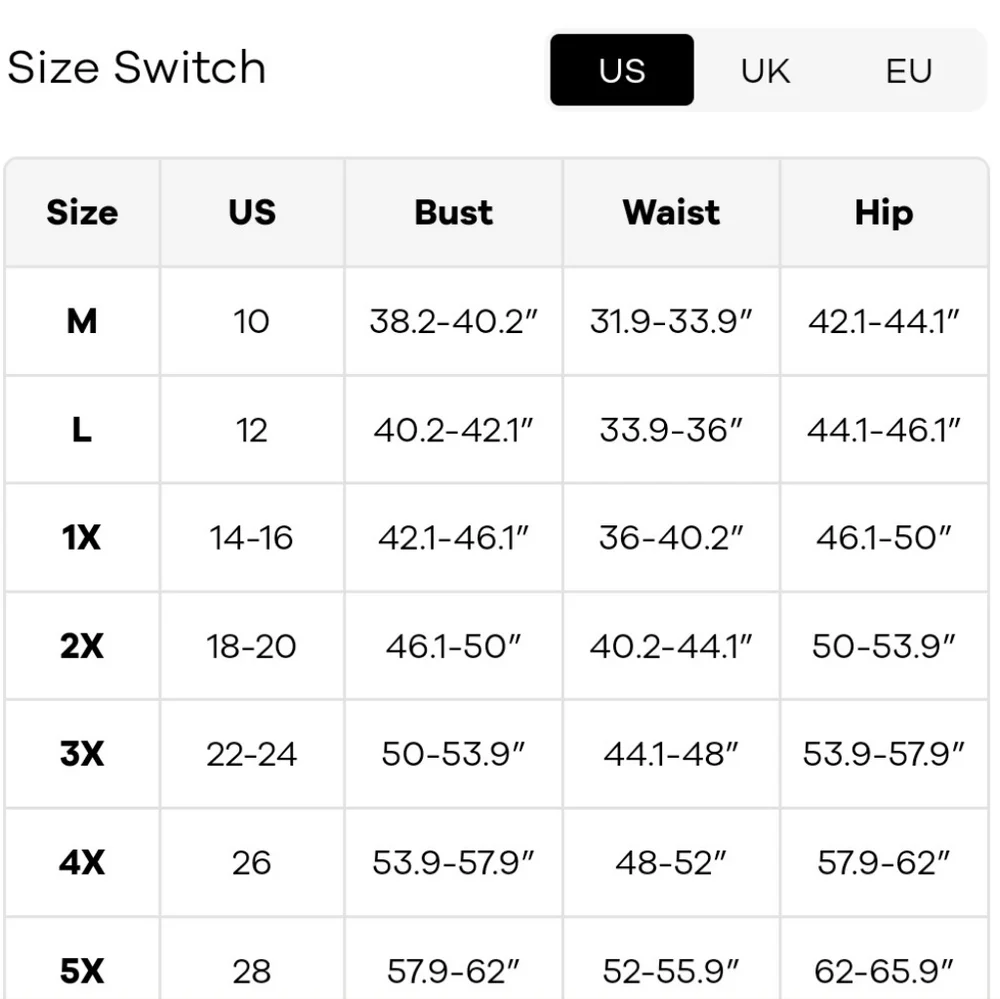The height and width of the screenshot is (999, 1000).
Task: Select the 4X size row label
Action: [x=82, y=862]
